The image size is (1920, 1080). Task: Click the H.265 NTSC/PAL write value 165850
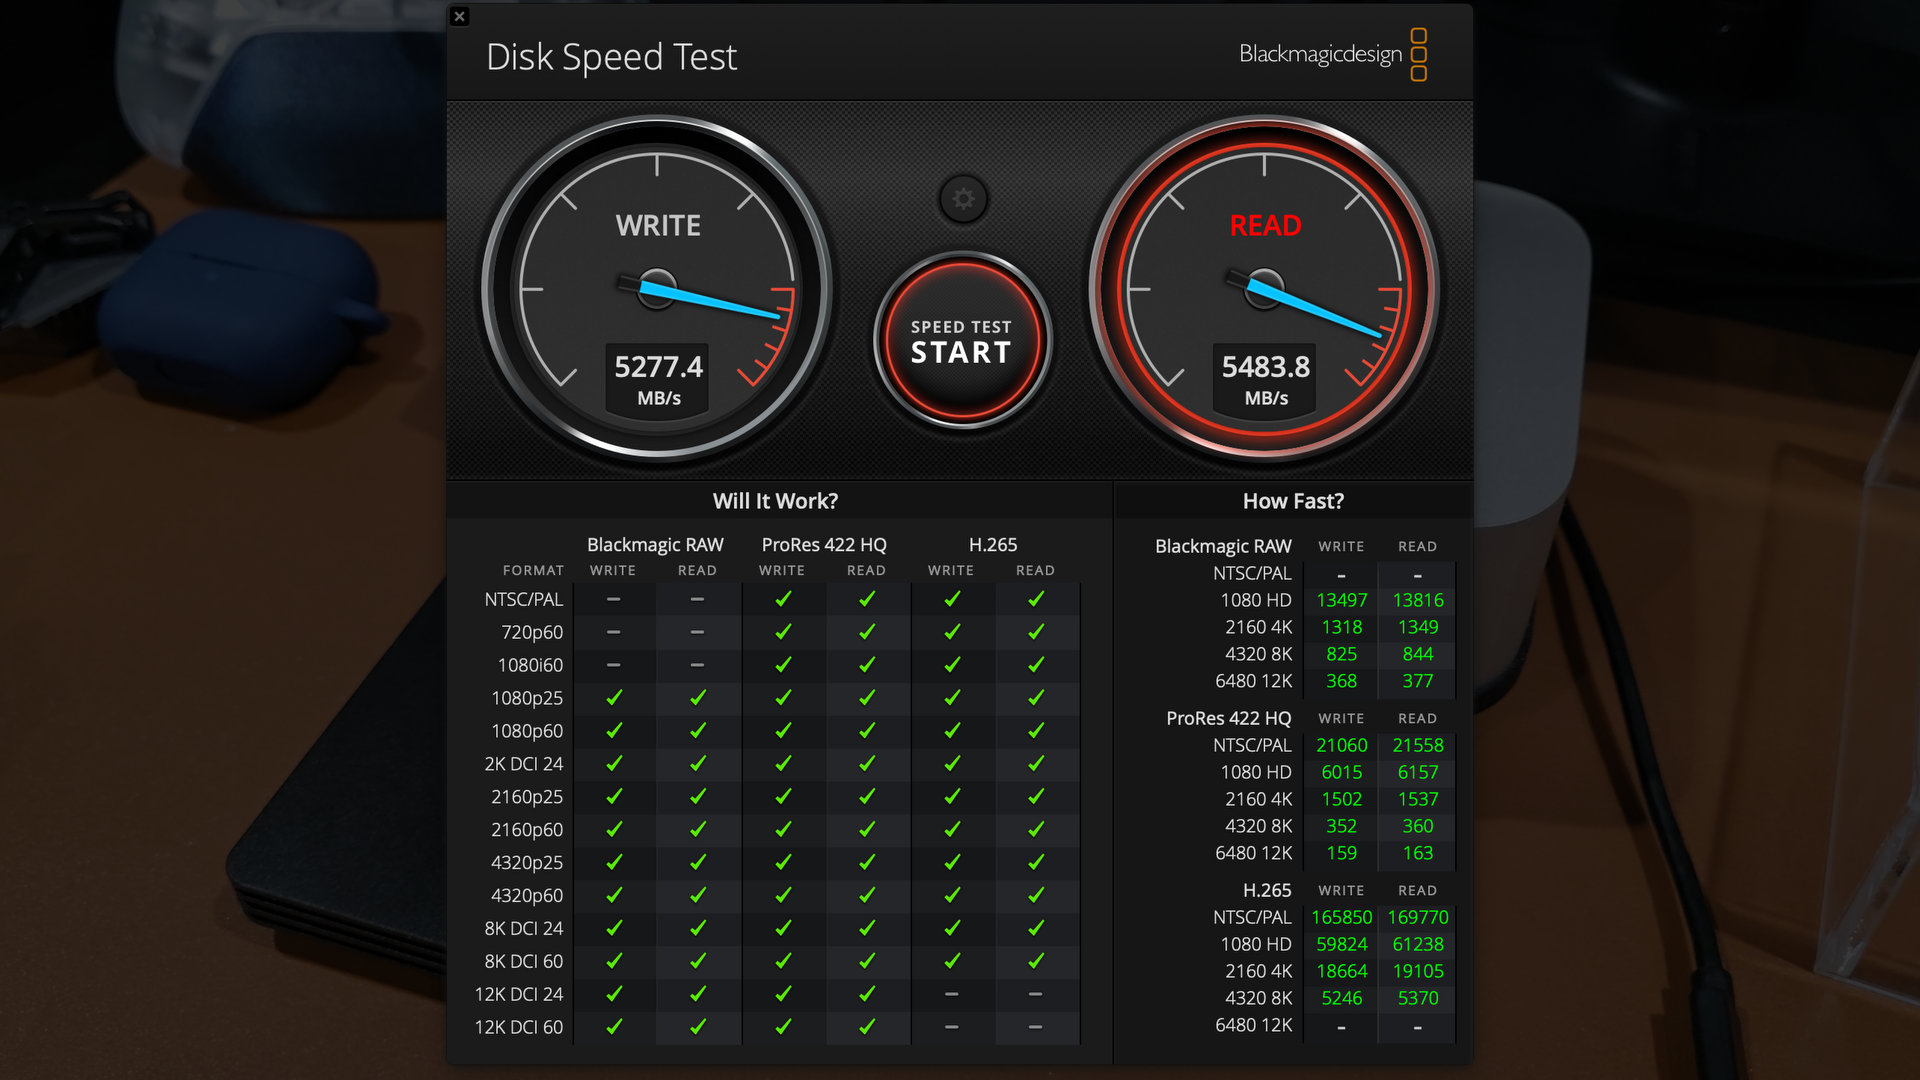[1341, 917]
